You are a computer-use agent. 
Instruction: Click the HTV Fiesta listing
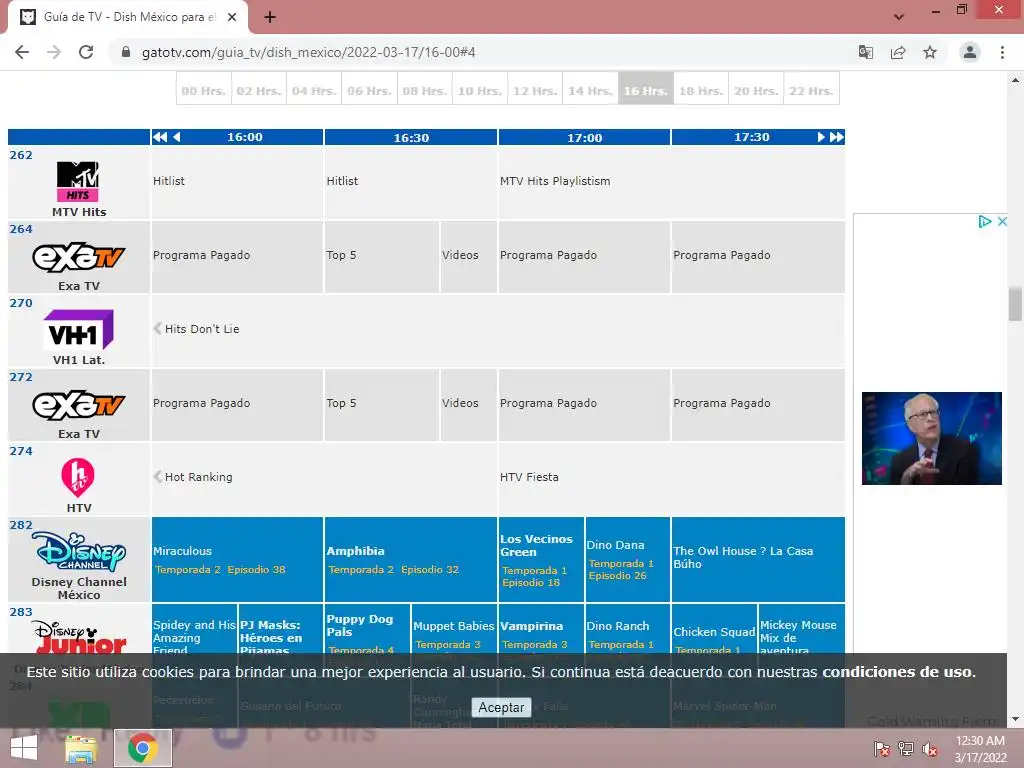(529, 477)
